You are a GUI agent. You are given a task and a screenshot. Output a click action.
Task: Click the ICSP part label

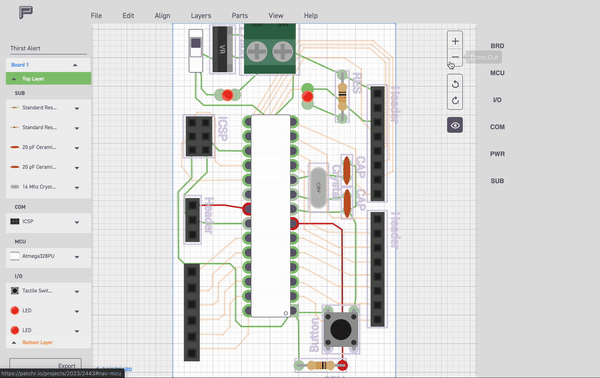click(x=28, y=221)
